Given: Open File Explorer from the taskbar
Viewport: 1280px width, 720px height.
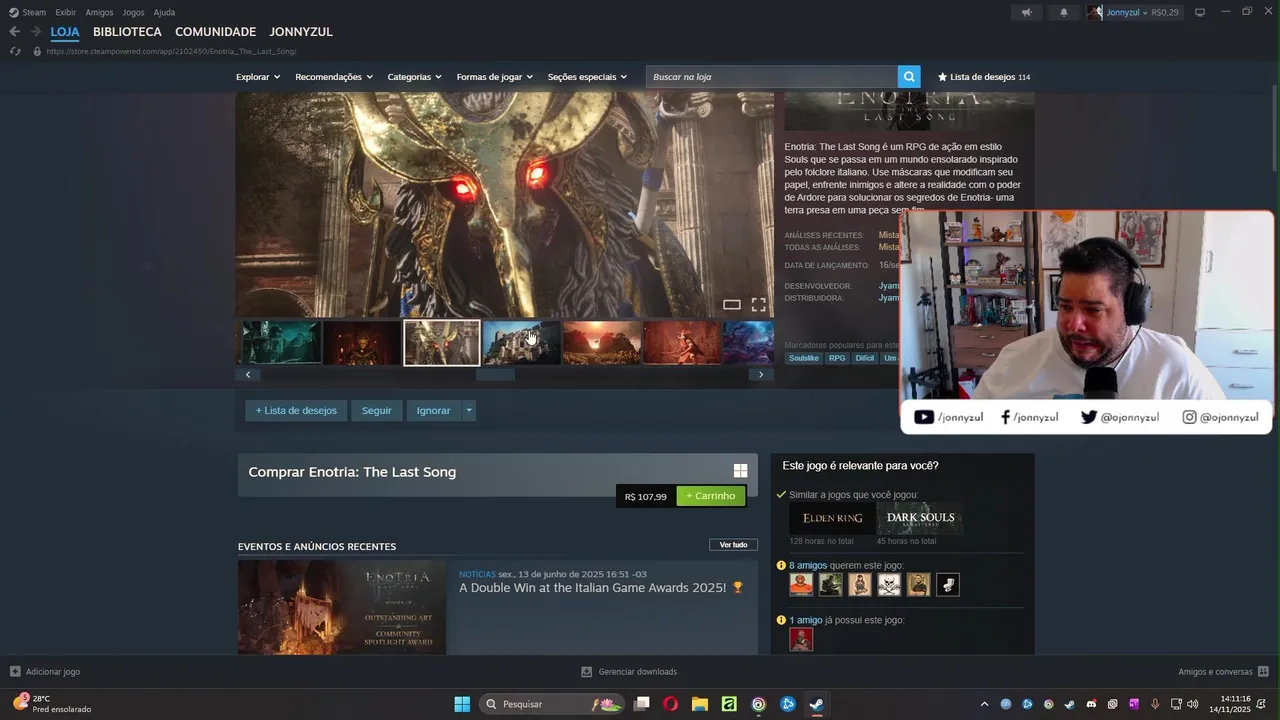Looking at the screenshot, I should (700, 704).
